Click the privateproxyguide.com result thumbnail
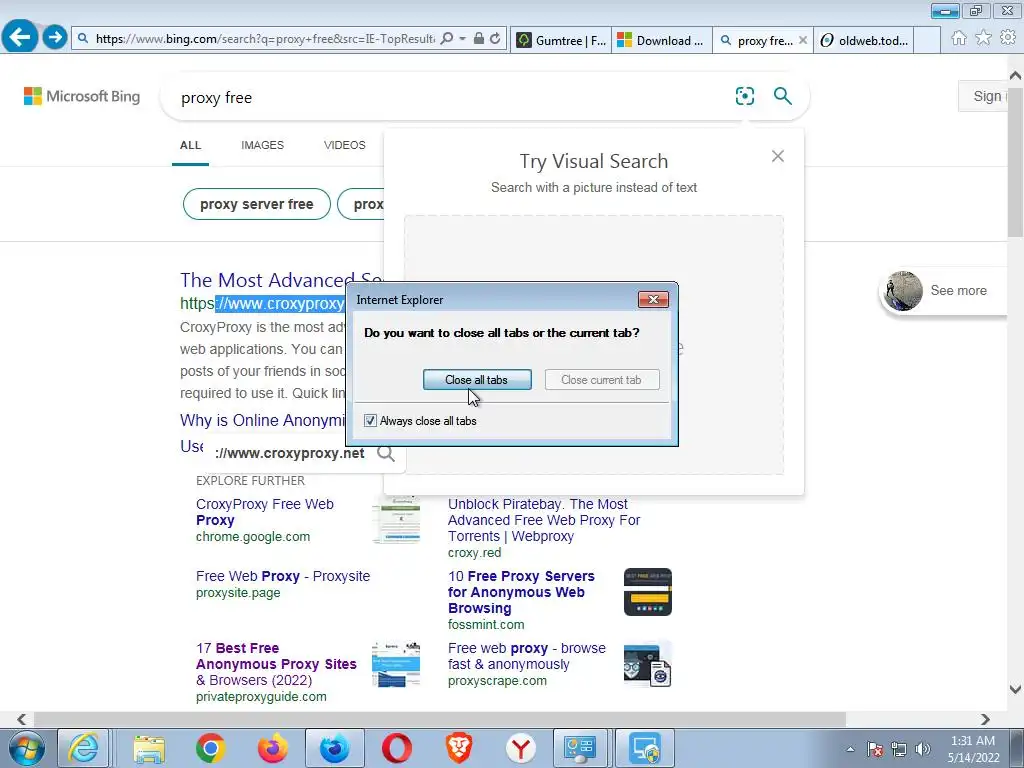Image resolution: width=1024 pixels, height=768 pixels. click(x=396, y=664)
